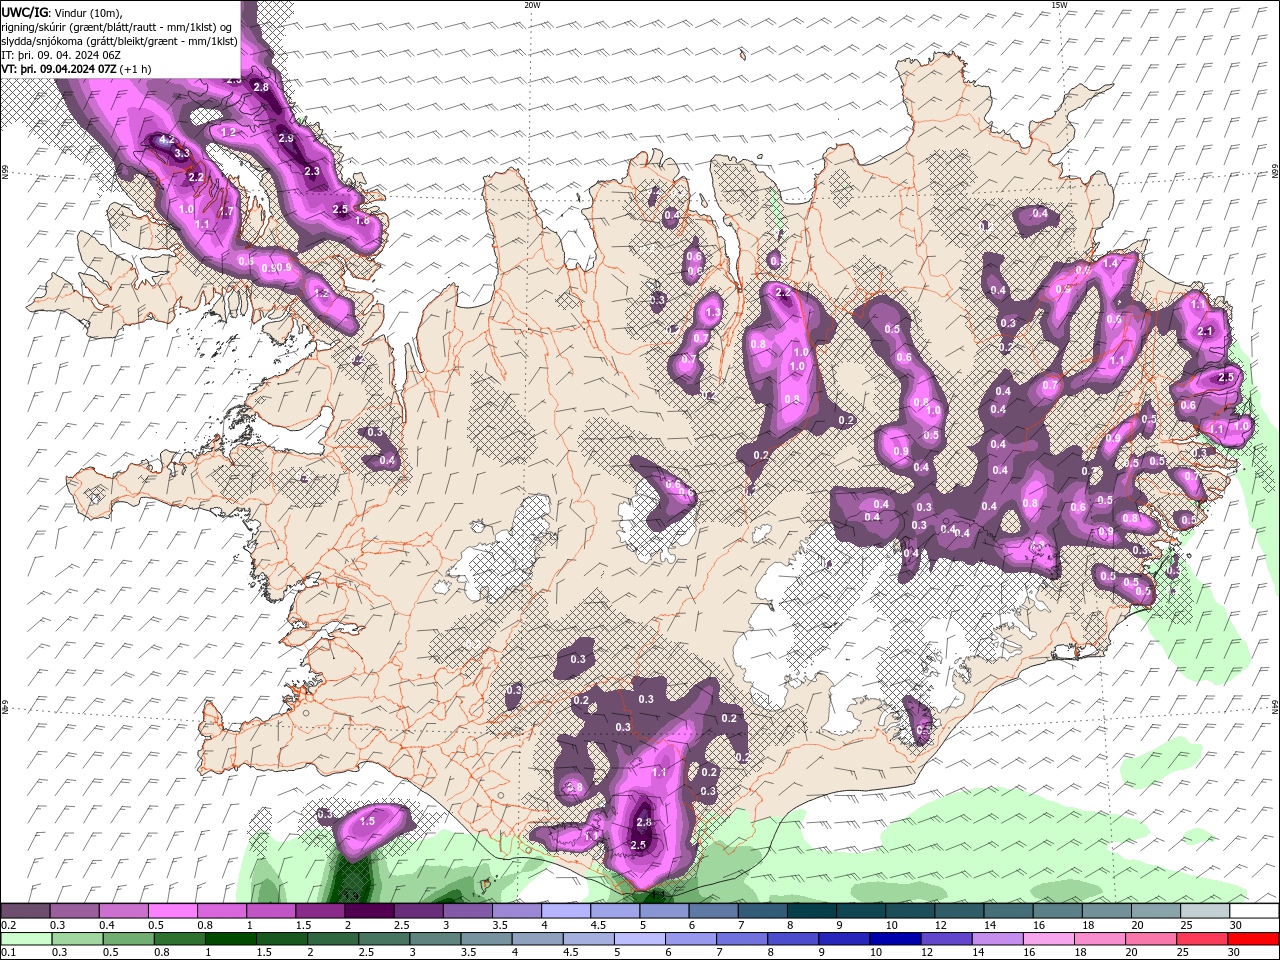Select the white 30 upper legend swatch
1280x960 pixels.
point(1254,911)
